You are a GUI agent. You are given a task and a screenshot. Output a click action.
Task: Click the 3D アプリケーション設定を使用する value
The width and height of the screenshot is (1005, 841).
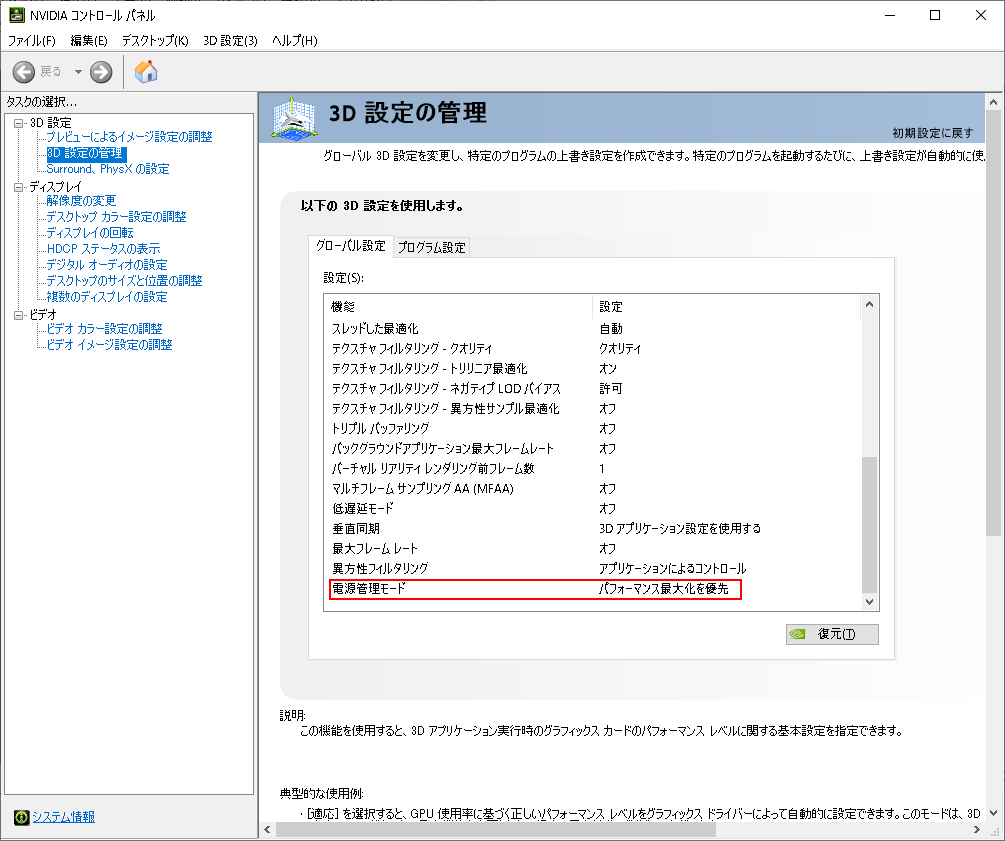pyautogui.click(x=680, y=528)
